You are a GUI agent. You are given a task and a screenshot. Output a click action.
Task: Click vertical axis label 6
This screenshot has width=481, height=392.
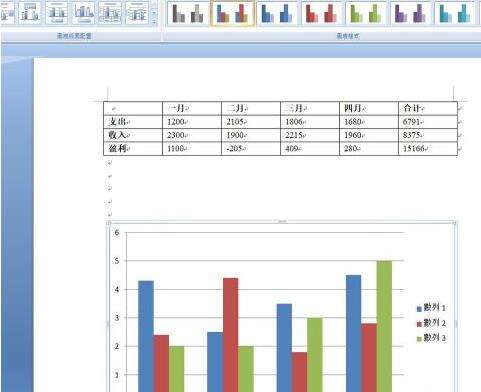click(x=117, y=233)
